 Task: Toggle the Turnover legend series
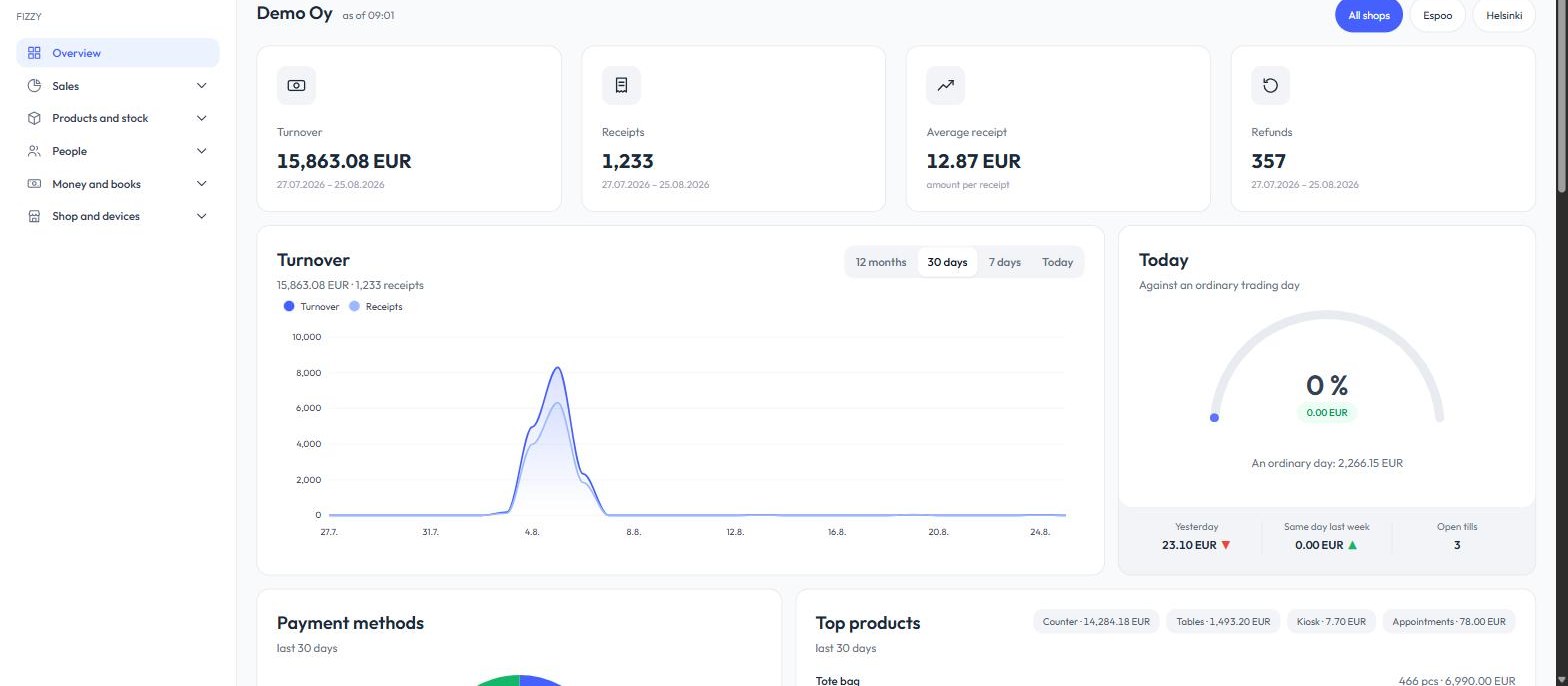click(312, 307)
